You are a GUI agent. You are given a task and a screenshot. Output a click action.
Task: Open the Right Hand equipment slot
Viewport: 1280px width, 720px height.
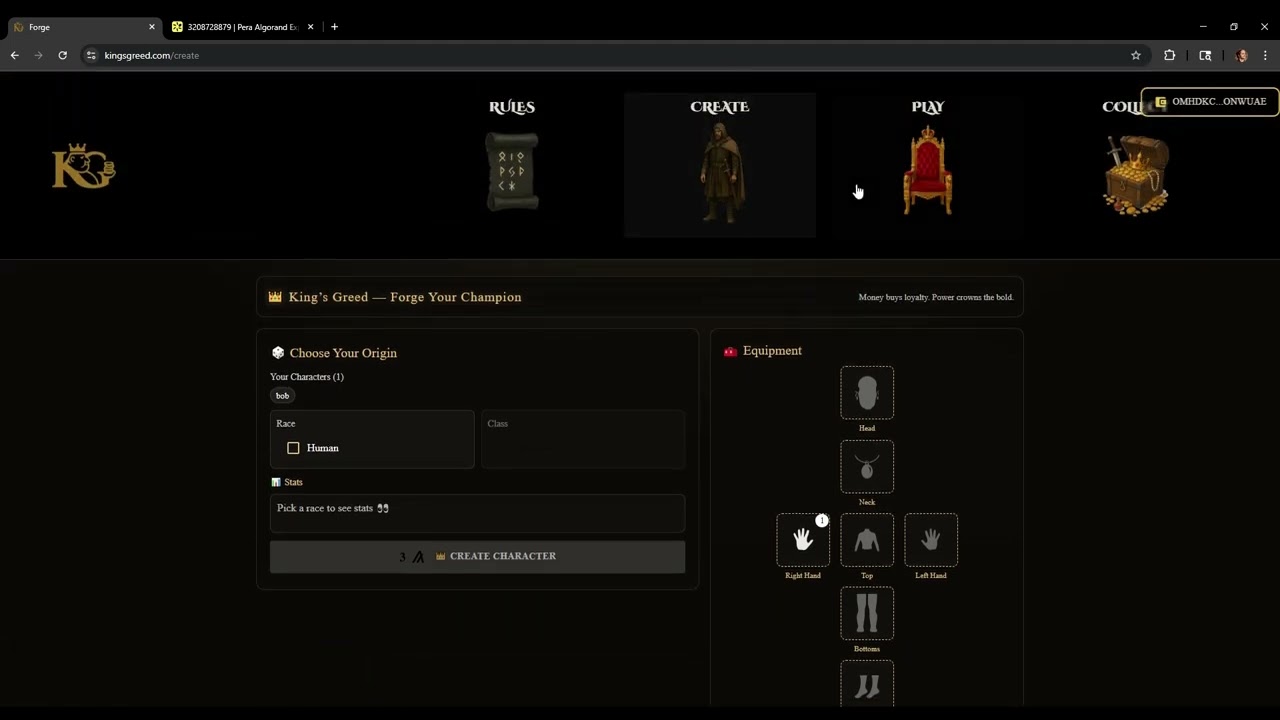click(803, 540)
